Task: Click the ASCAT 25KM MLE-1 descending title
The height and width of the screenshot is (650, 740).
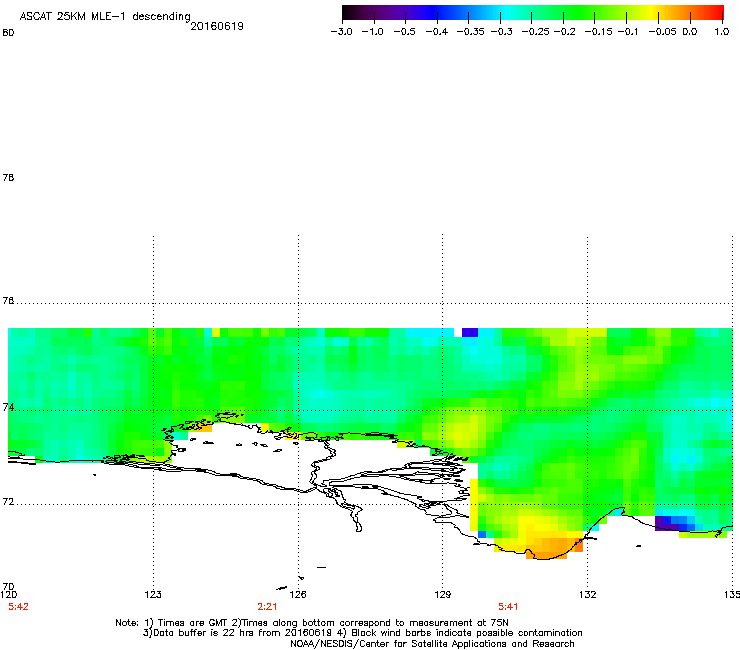Action: click(x=105, y=16)
